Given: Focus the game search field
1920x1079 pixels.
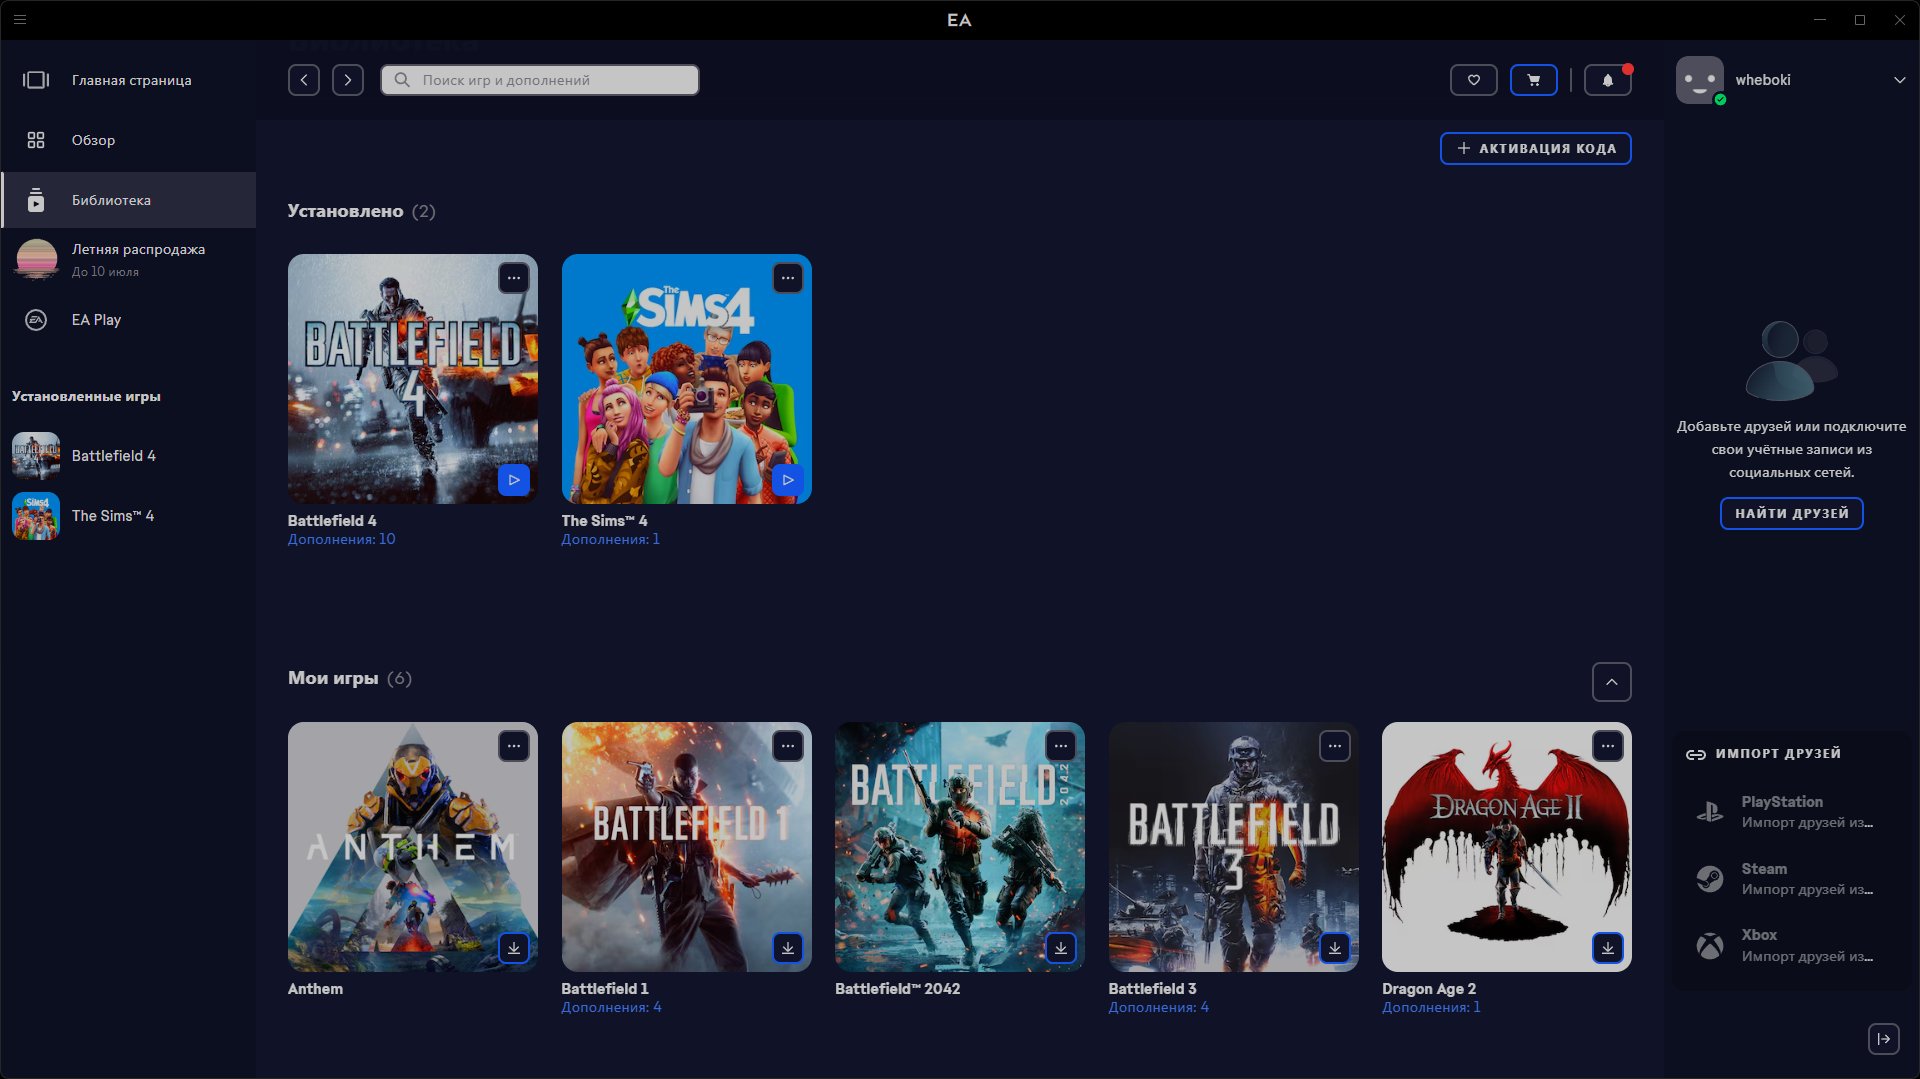Looking at the screenshot, I should point(540,80).
